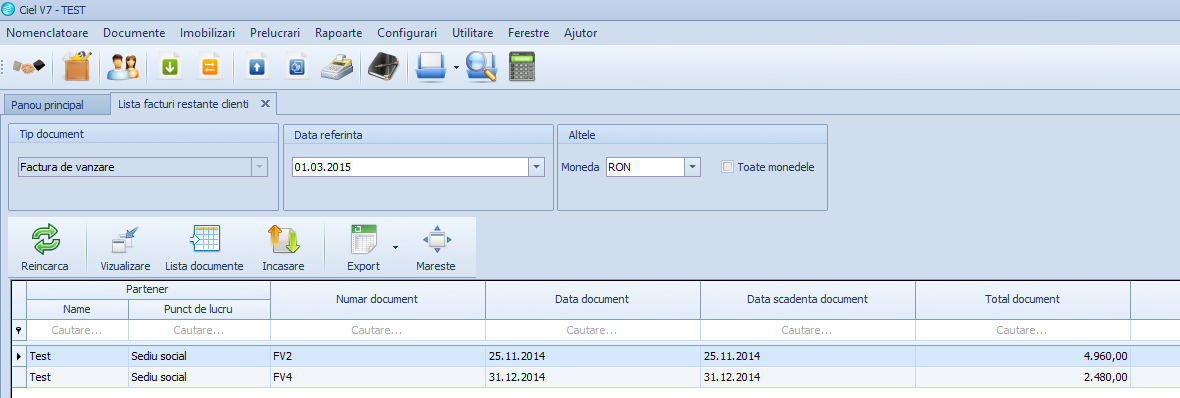Click the Reincarca reload button
Viewport: 1180px width, 398px height.
(x=45, y=248)
